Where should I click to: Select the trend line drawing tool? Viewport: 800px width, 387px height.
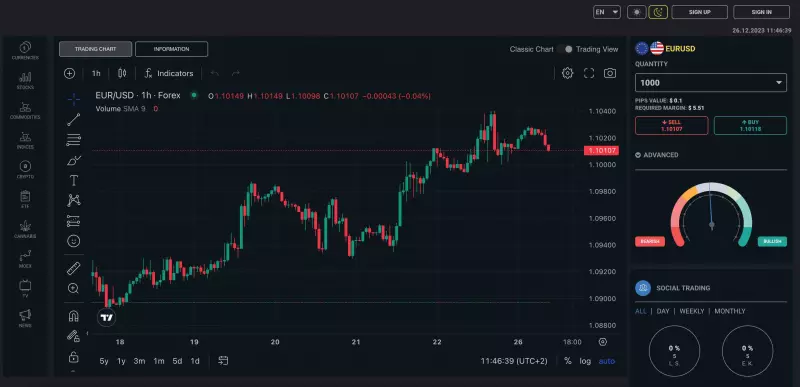(x=73, y=120)
